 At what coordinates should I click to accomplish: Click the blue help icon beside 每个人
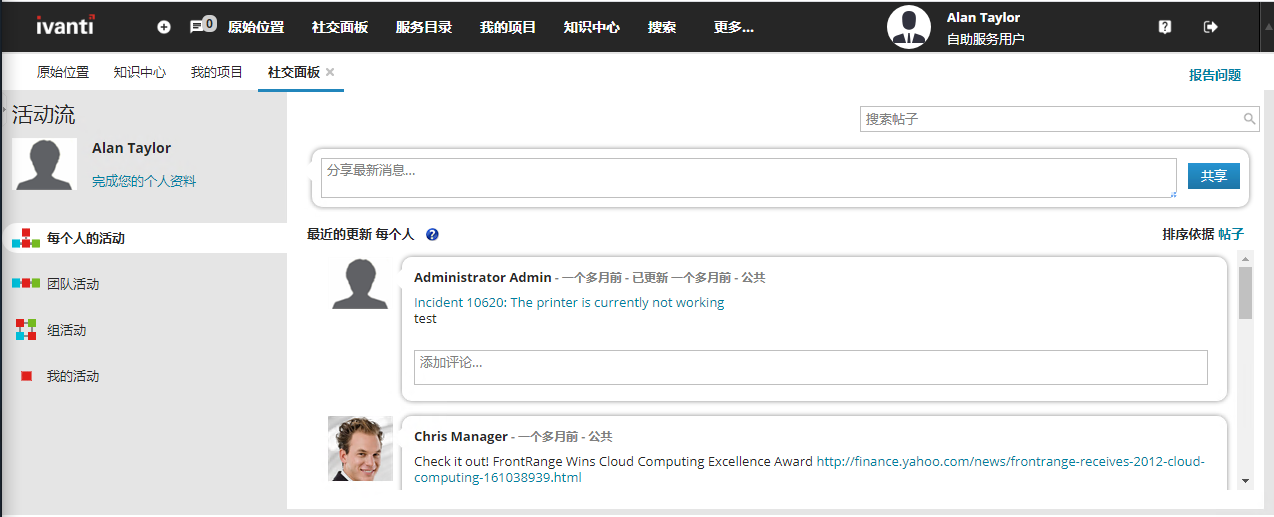click(x=432, y=235)
